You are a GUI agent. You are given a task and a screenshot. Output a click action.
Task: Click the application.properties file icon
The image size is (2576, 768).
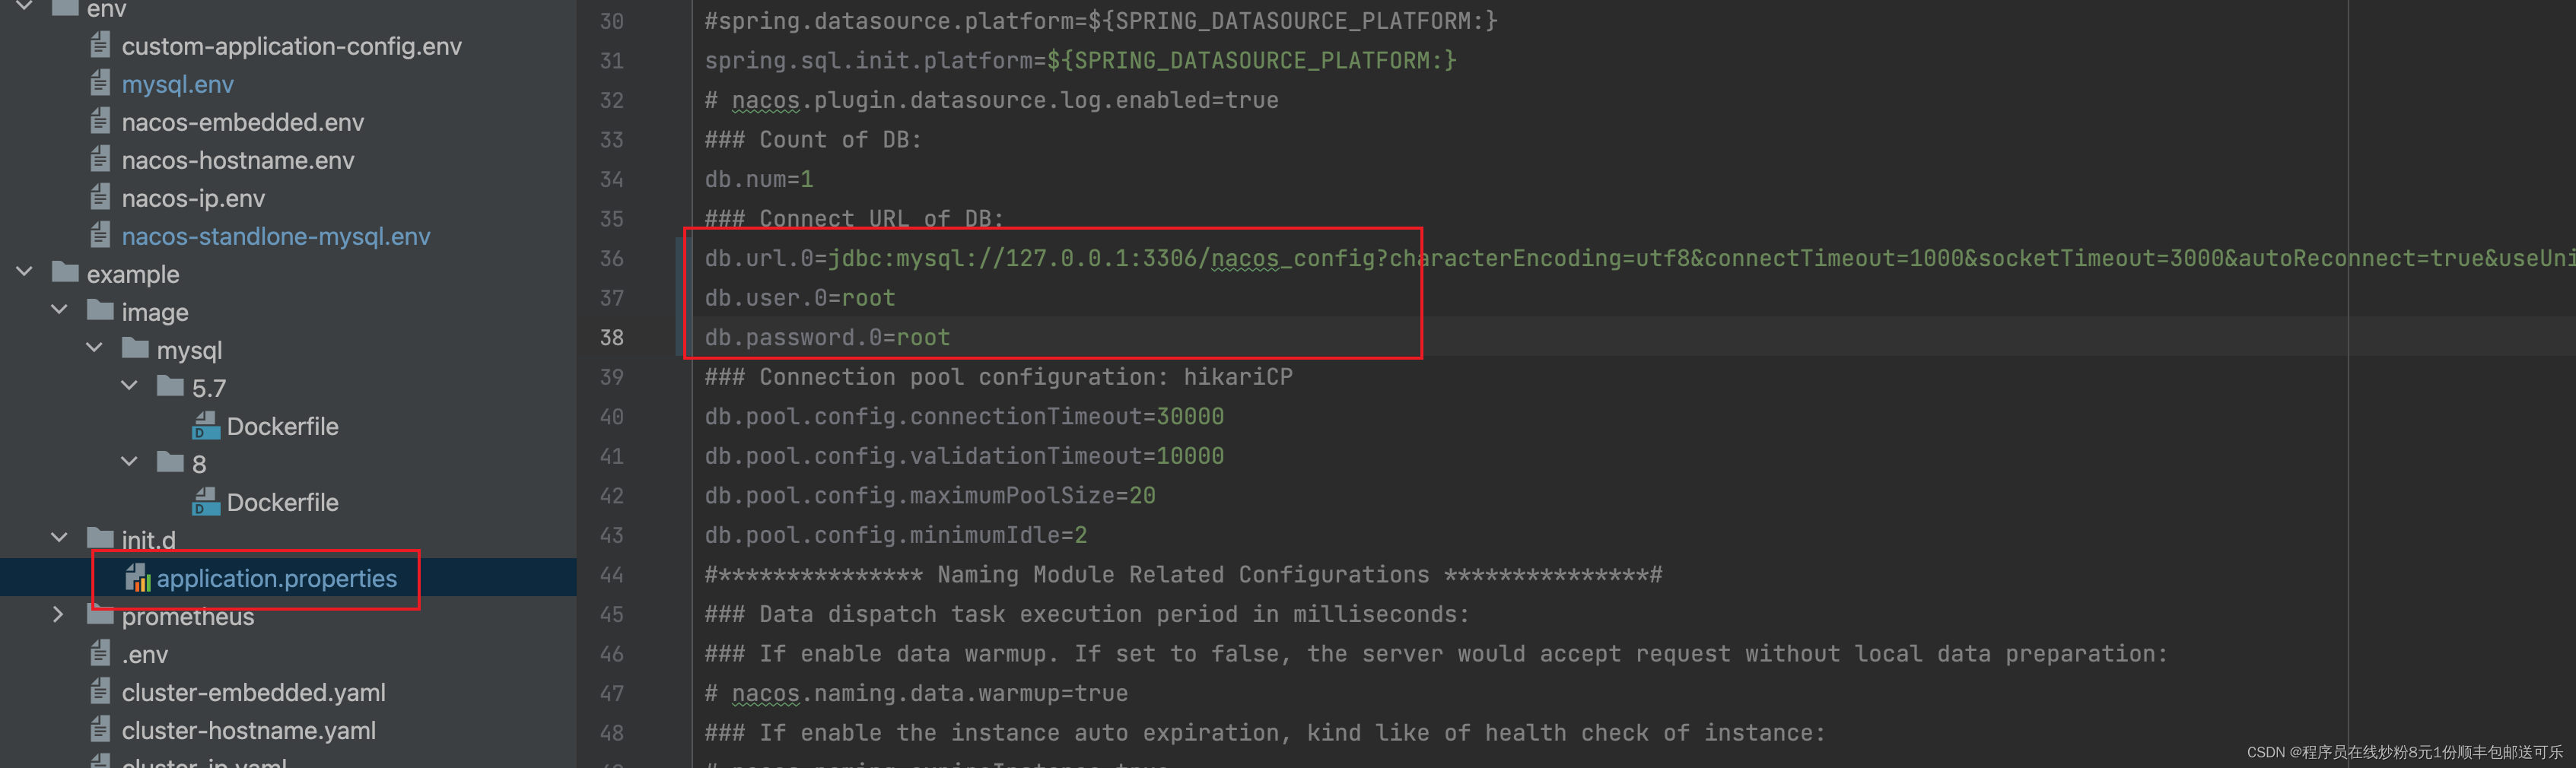[138, 577]
